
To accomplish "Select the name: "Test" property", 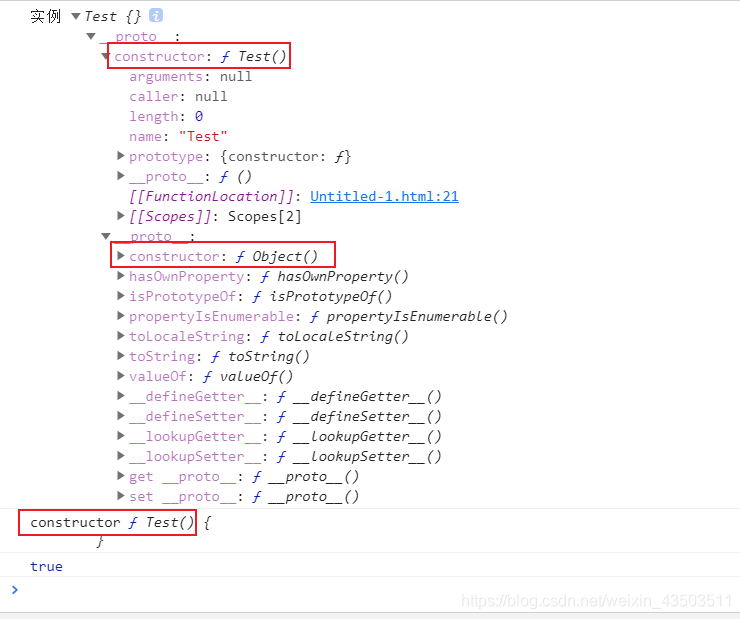I will [178, 136].
